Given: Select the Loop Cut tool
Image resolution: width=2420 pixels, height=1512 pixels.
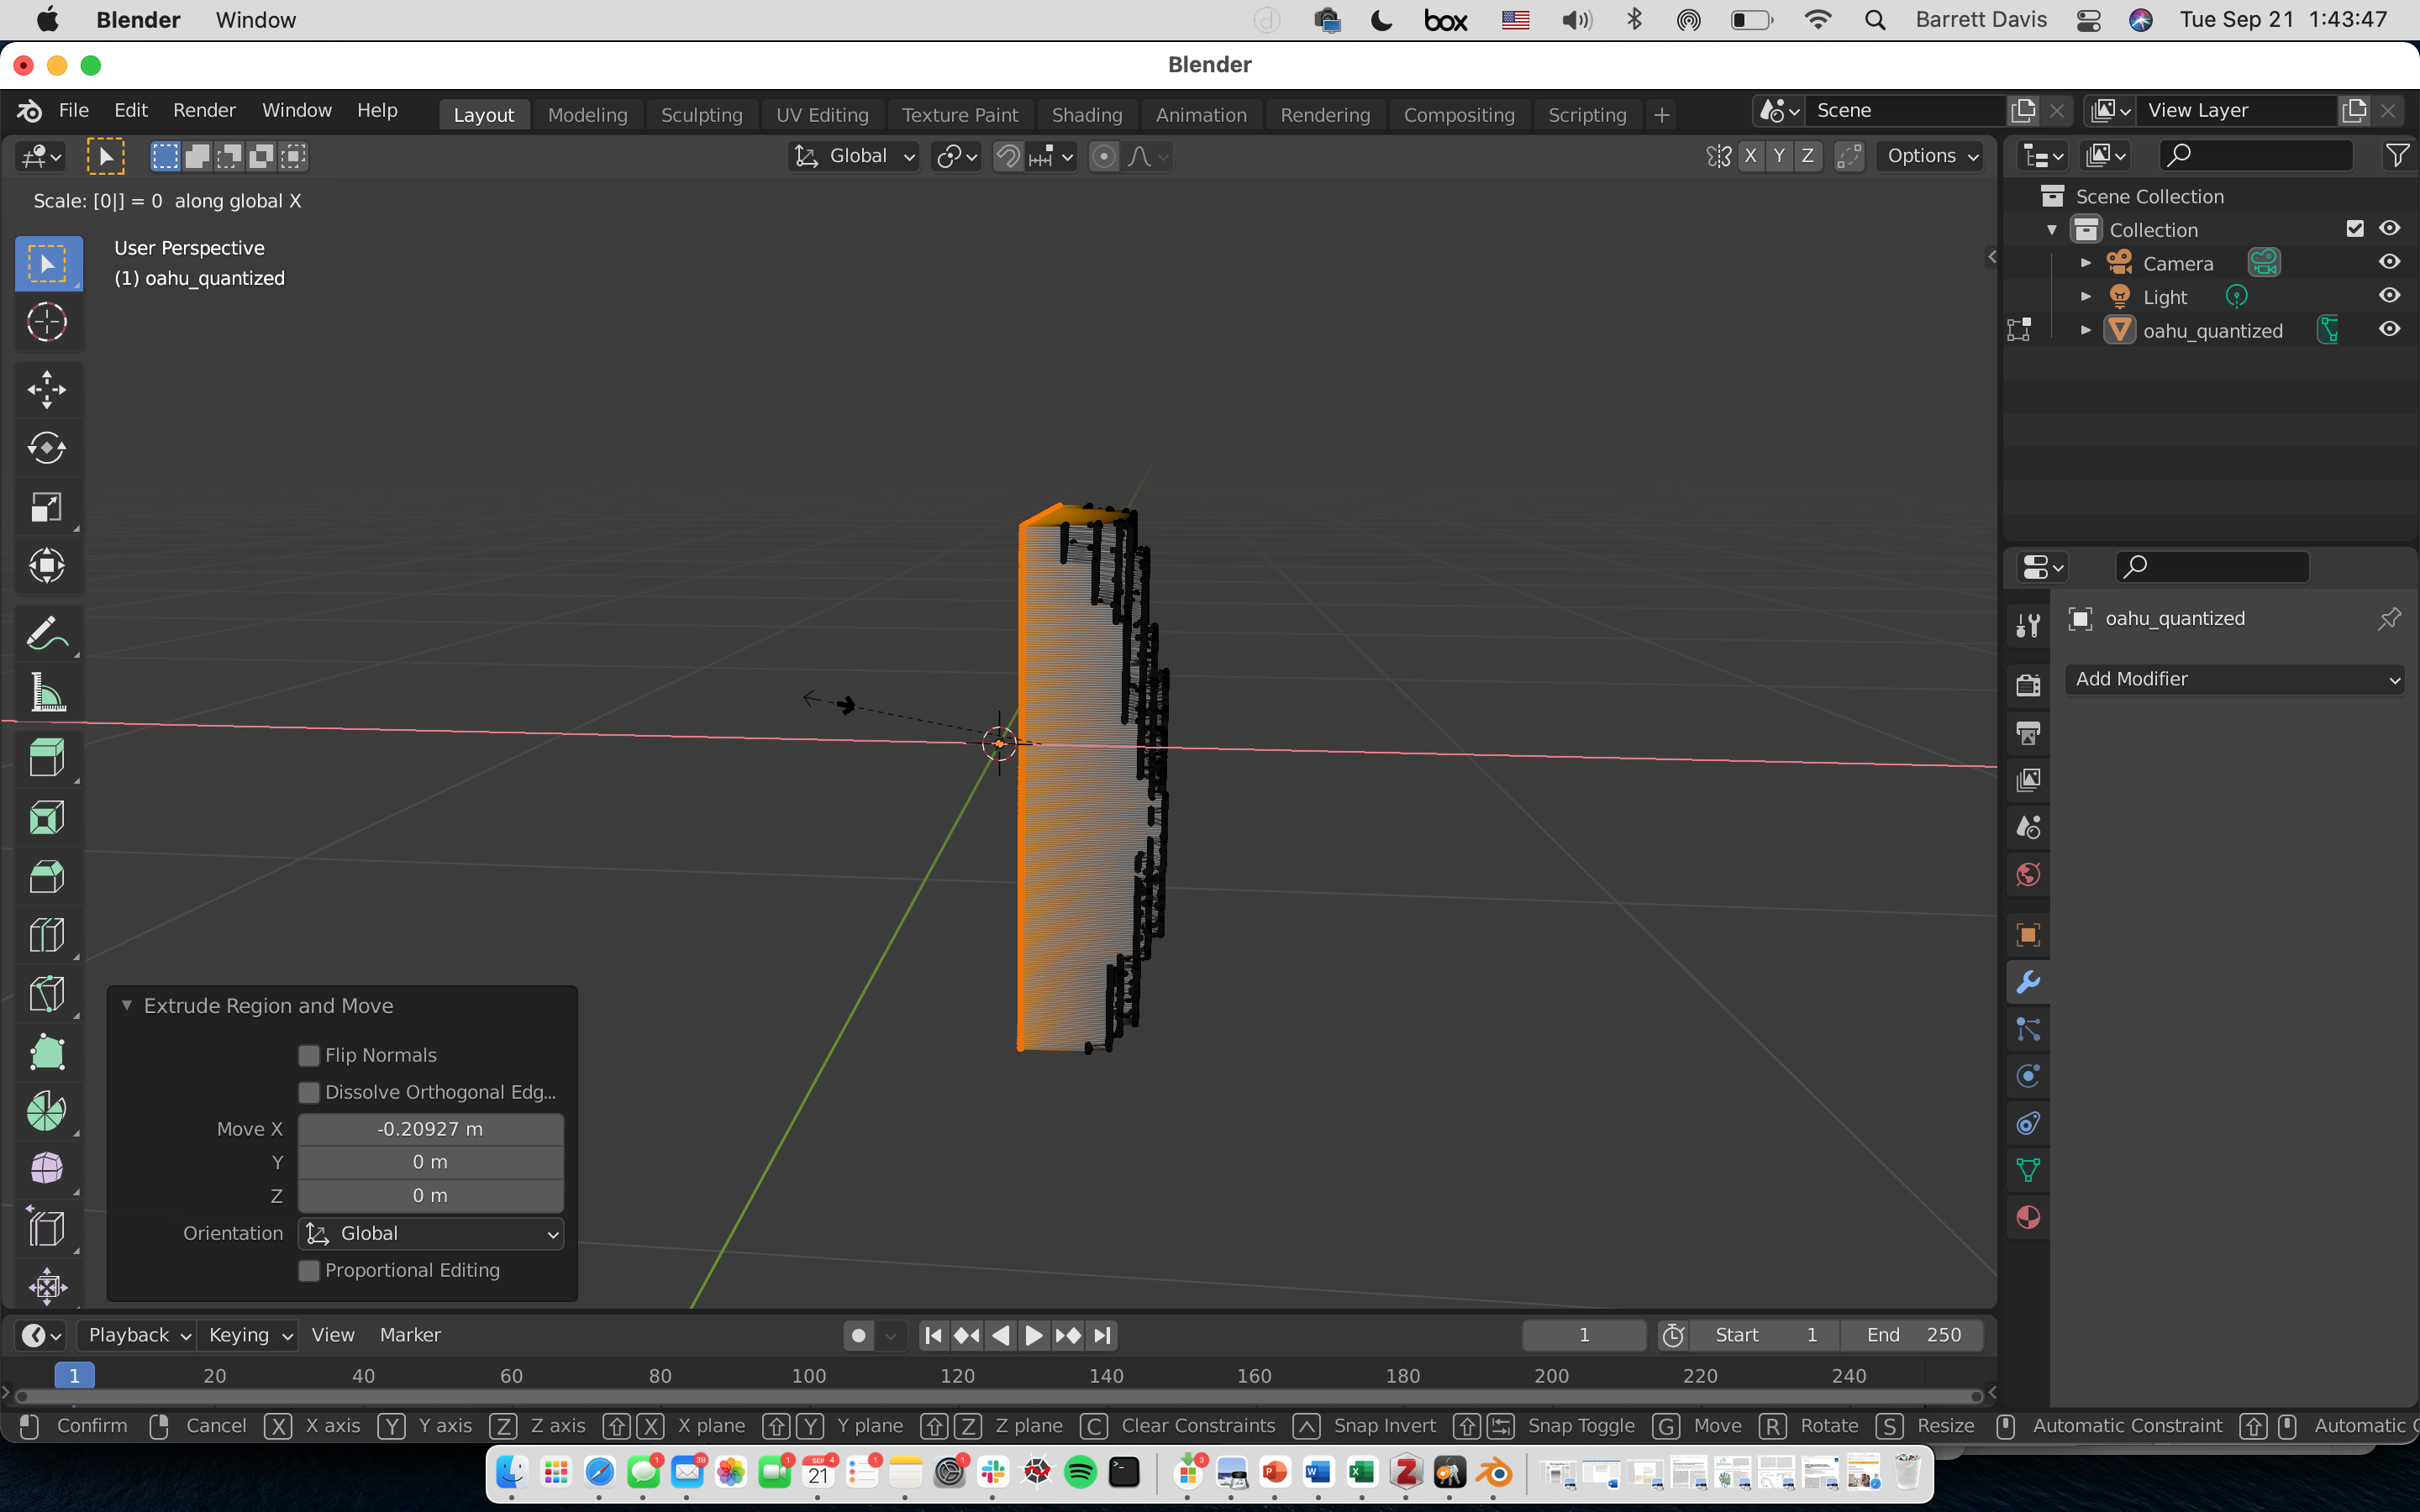Looking at the screenshot, I should pos(47,935).
